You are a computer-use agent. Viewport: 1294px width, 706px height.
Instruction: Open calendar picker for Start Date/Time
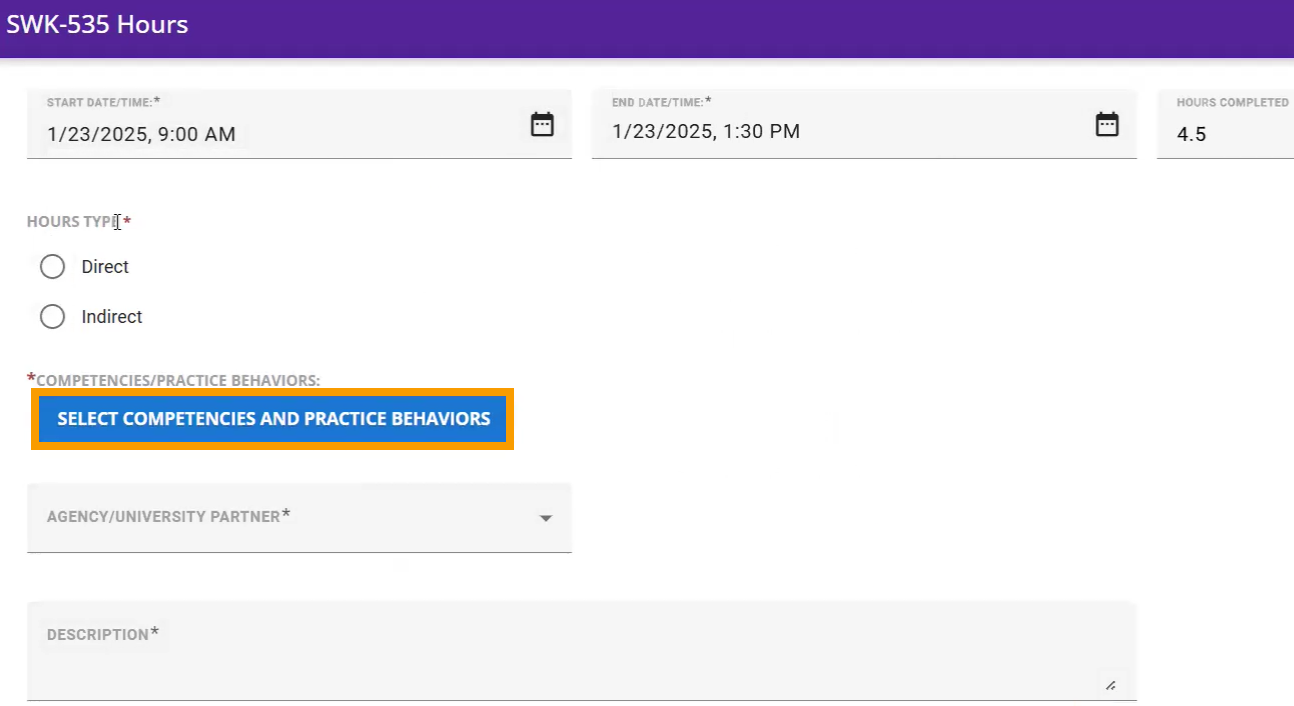pos(542,125)
